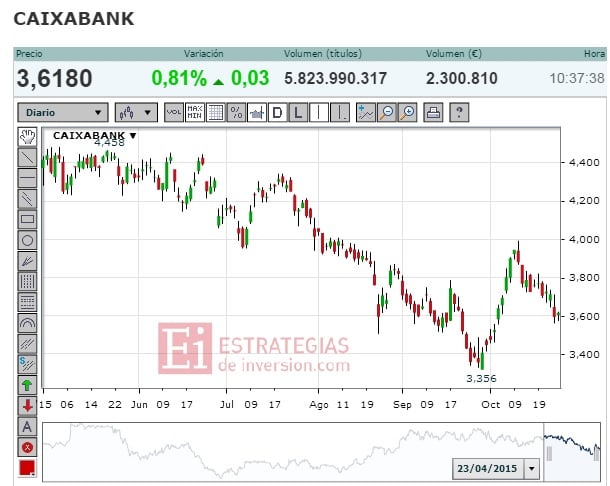Toggle the L logarithmic scale button
610x486 pixels.
[x=298, y=112]
